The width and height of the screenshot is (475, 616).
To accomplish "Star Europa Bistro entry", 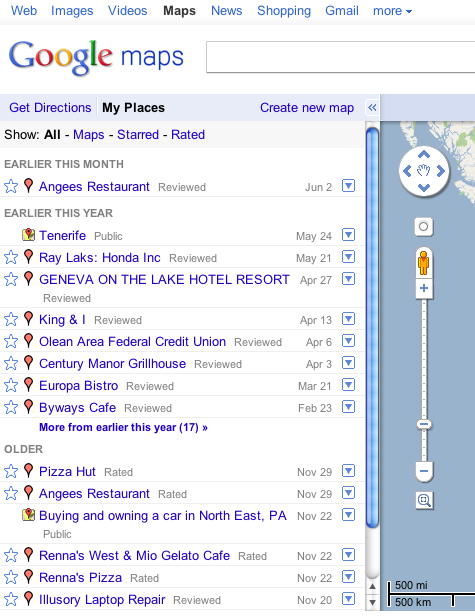I will coord(11,385).
